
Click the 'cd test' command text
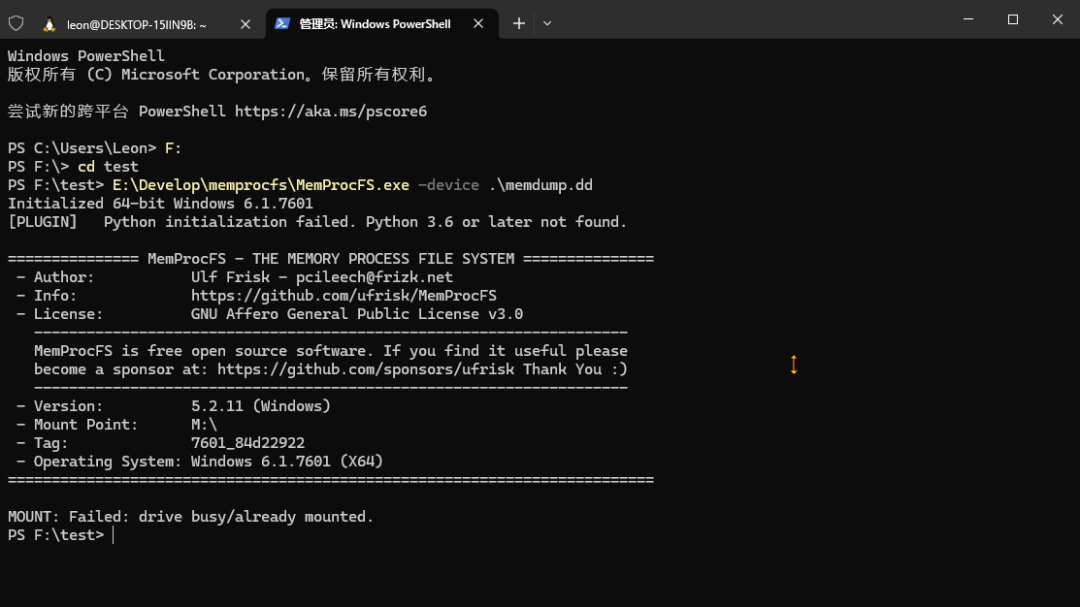click(107, 167)
